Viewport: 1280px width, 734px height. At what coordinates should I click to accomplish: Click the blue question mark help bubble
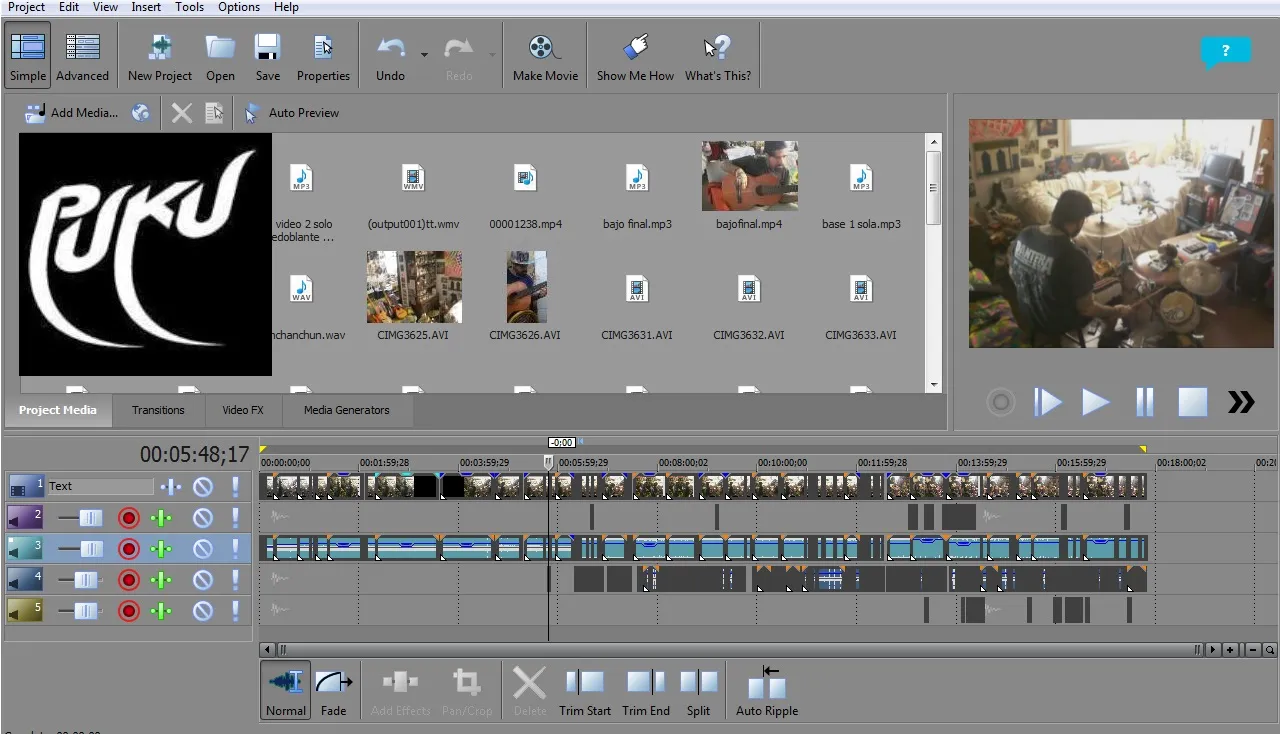pos(1225,52)
